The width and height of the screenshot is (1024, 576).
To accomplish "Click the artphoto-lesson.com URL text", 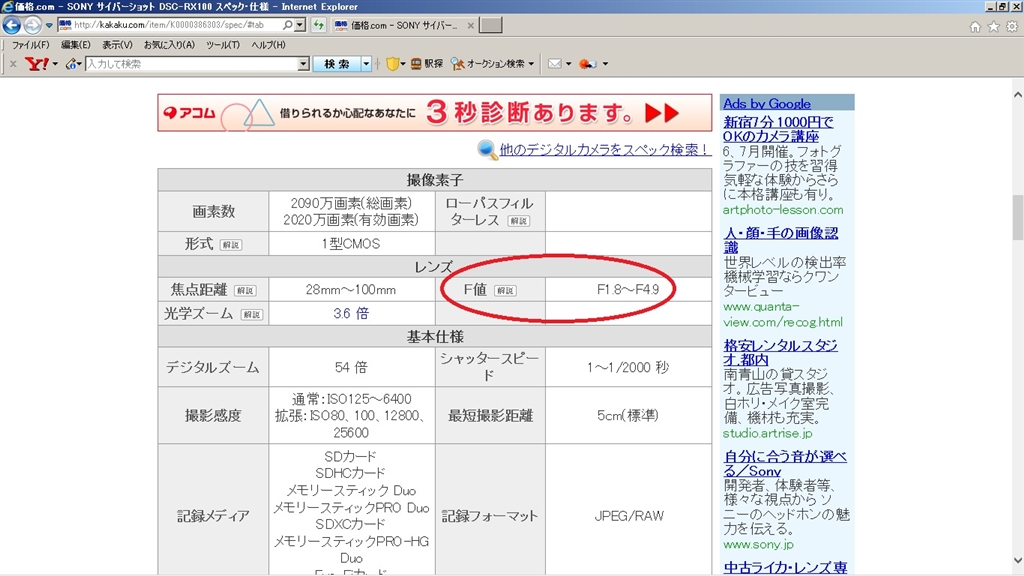I will tap(782, 210).
